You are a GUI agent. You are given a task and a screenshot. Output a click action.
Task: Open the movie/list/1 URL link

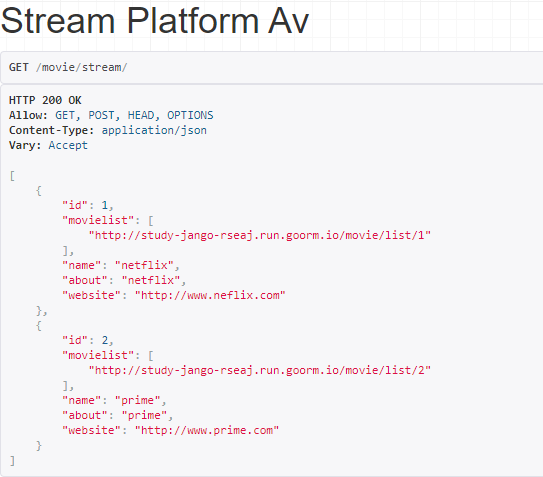(x=260, y=236)
